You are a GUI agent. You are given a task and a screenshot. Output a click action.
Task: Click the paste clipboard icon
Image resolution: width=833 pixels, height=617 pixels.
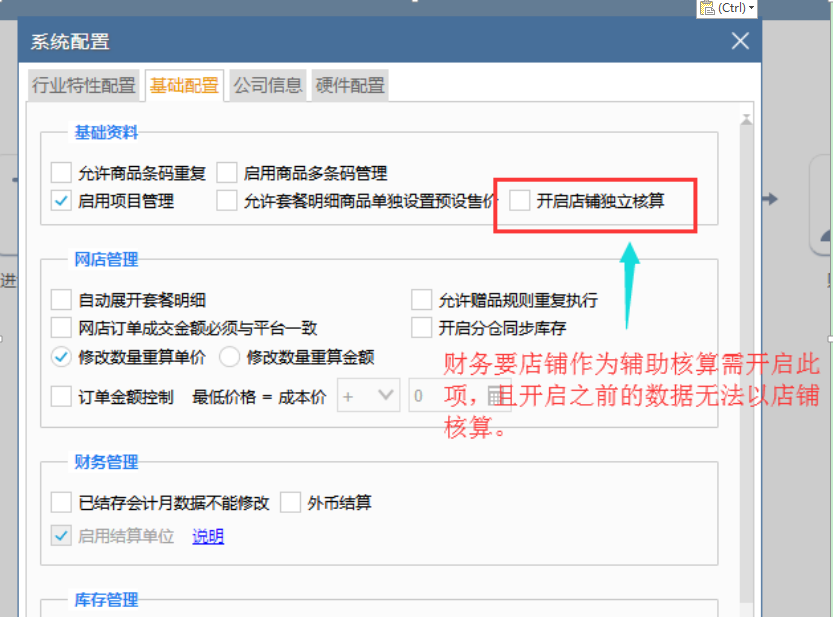(x=707, y=8)
